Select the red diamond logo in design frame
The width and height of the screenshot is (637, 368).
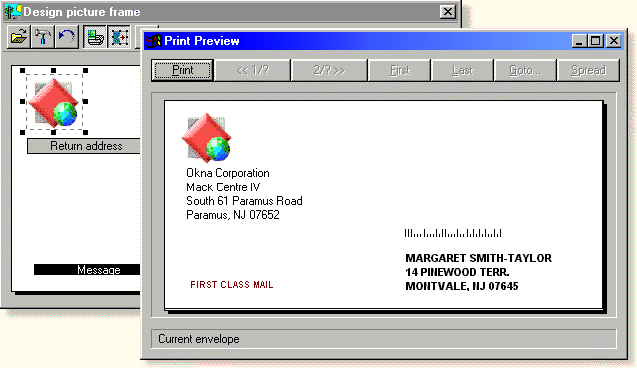click(54, 102)
